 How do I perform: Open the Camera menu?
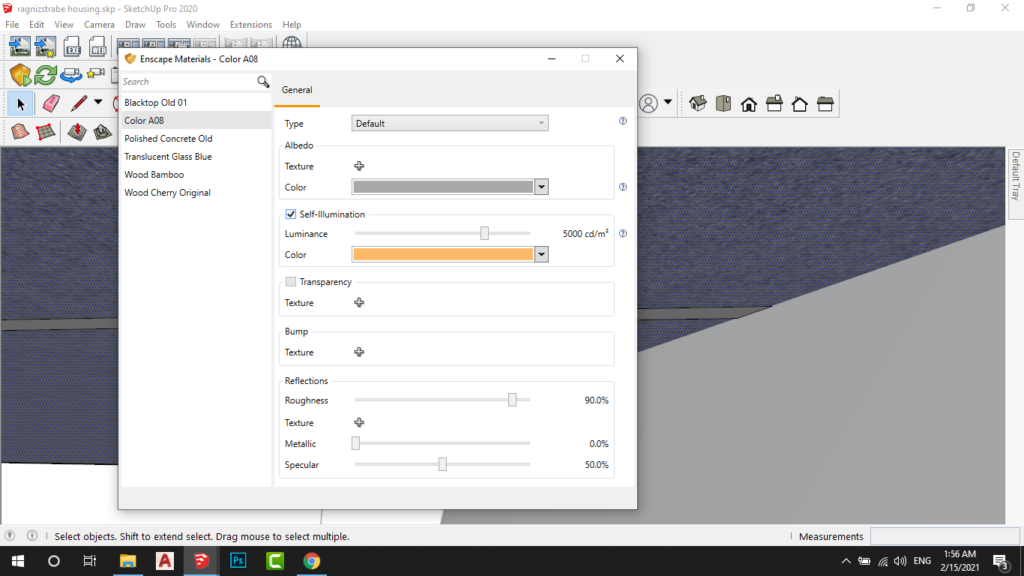click(99, 25)
